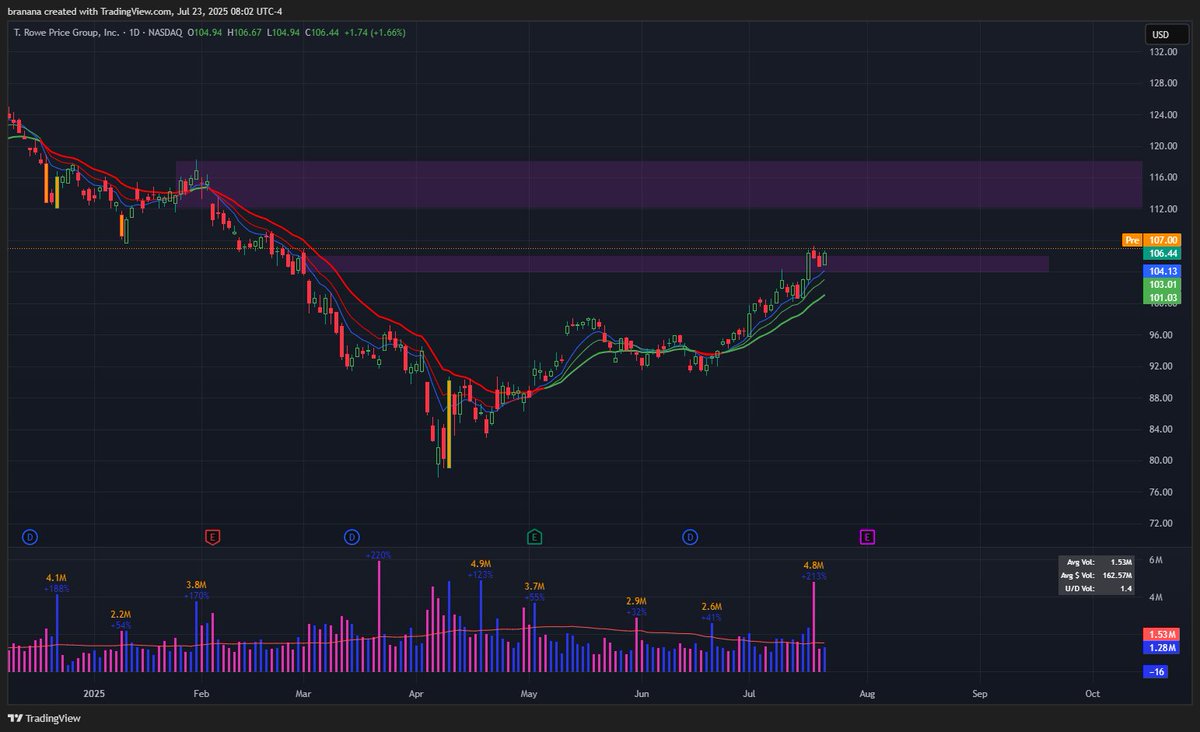Click the Oct label on time axis

(x=1093, y=693)
